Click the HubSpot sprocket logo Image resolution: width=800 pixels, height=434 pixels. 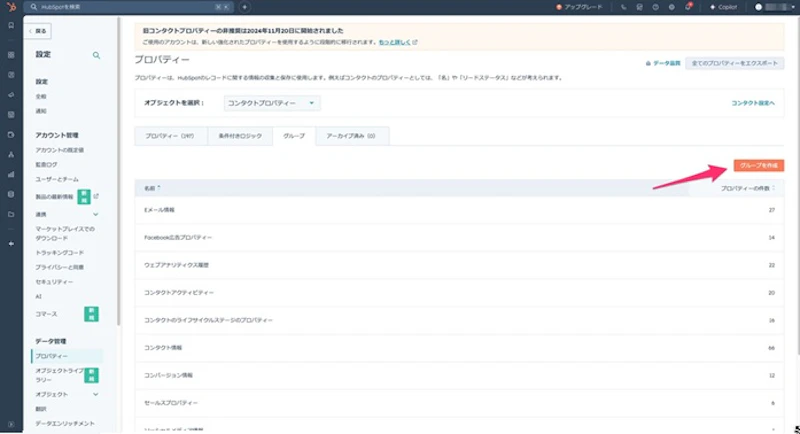[11, 7]
